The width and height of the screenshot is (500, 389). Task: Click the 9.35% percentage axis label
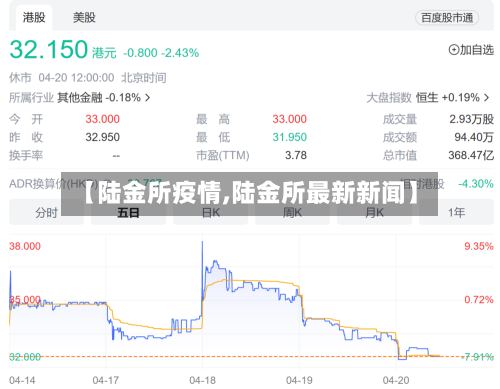point(479,246)
